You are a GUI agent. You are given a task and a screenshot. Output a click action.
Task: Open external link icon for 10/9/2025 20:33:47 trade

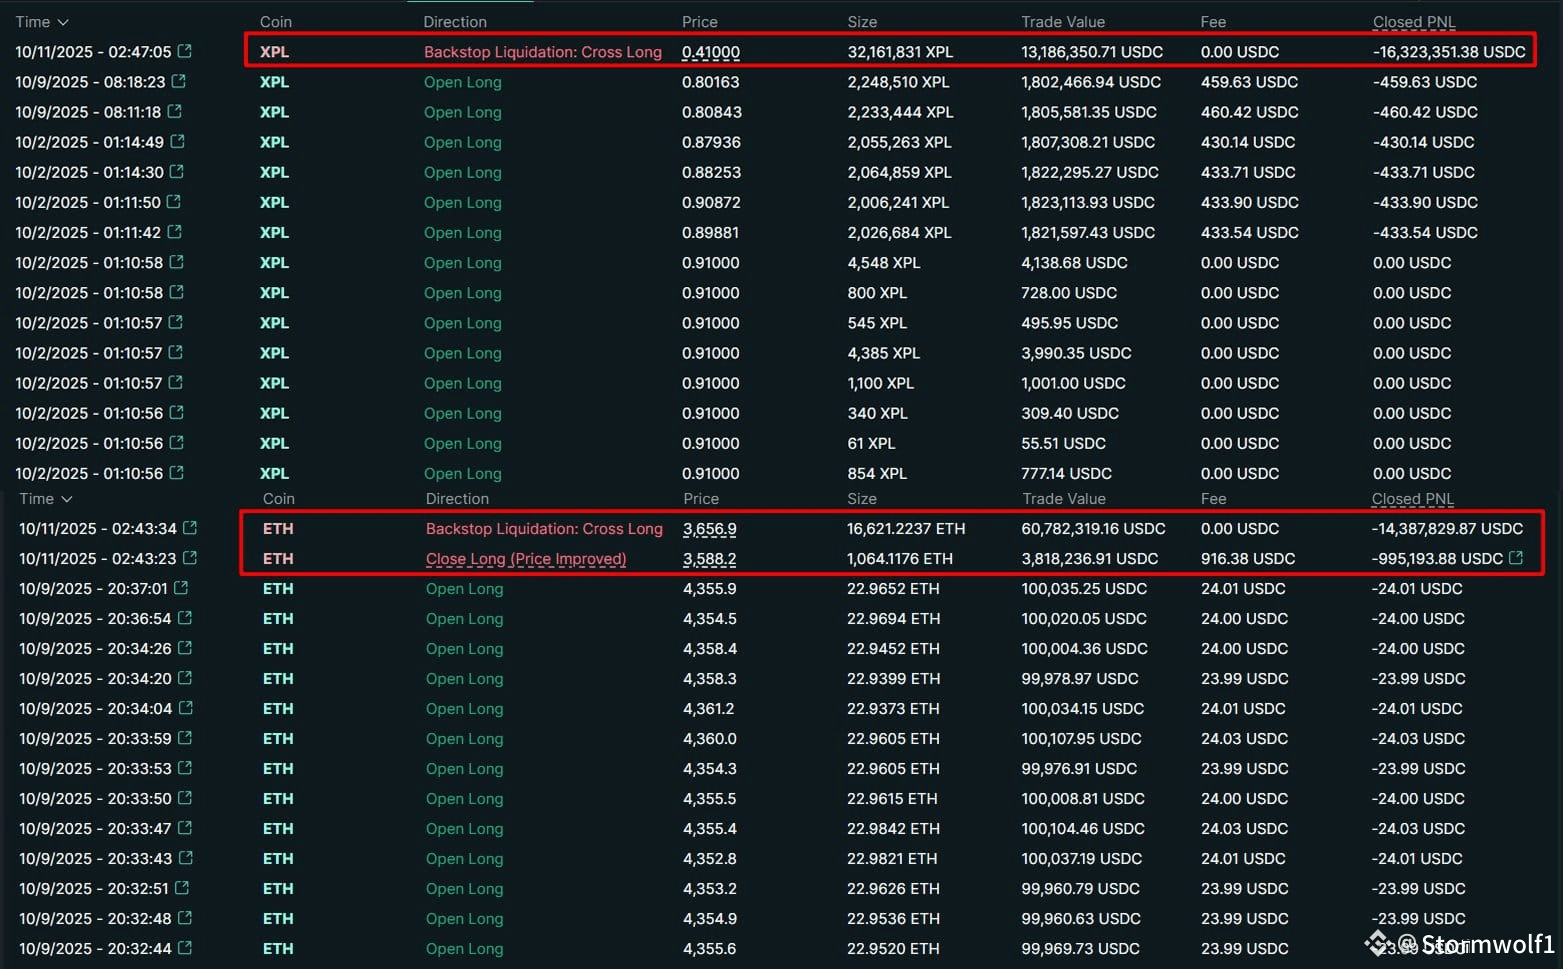pos(185,827)
